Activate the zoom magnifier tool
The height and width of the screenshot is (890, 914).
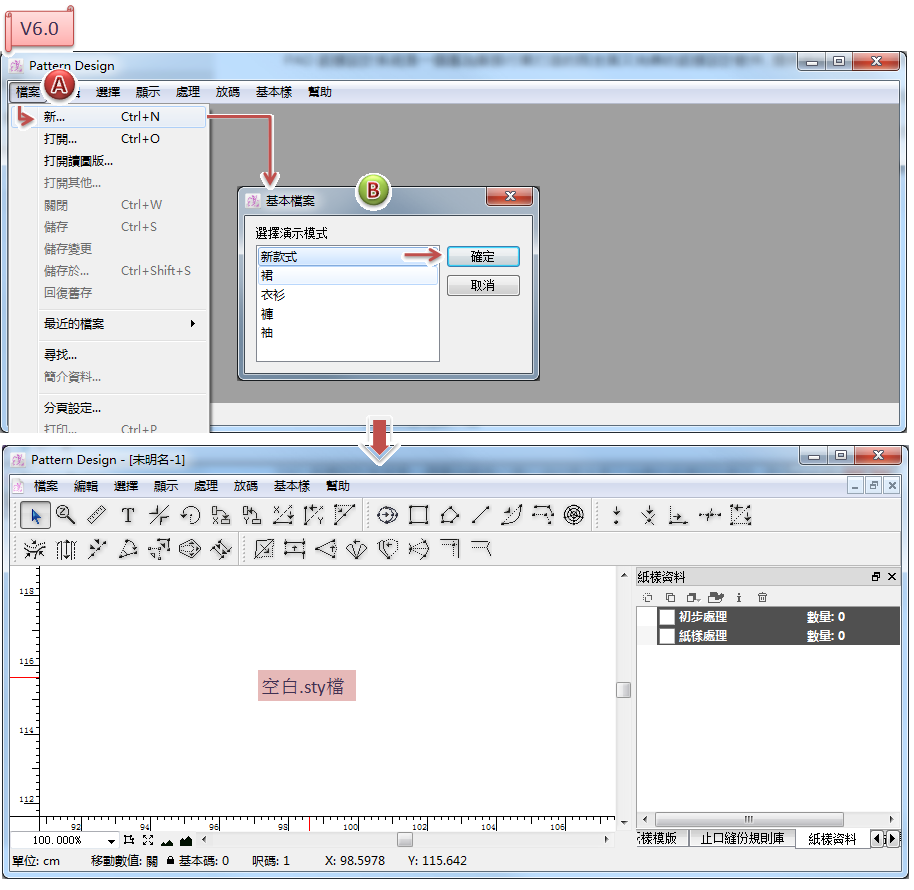[x=66, y=516]
